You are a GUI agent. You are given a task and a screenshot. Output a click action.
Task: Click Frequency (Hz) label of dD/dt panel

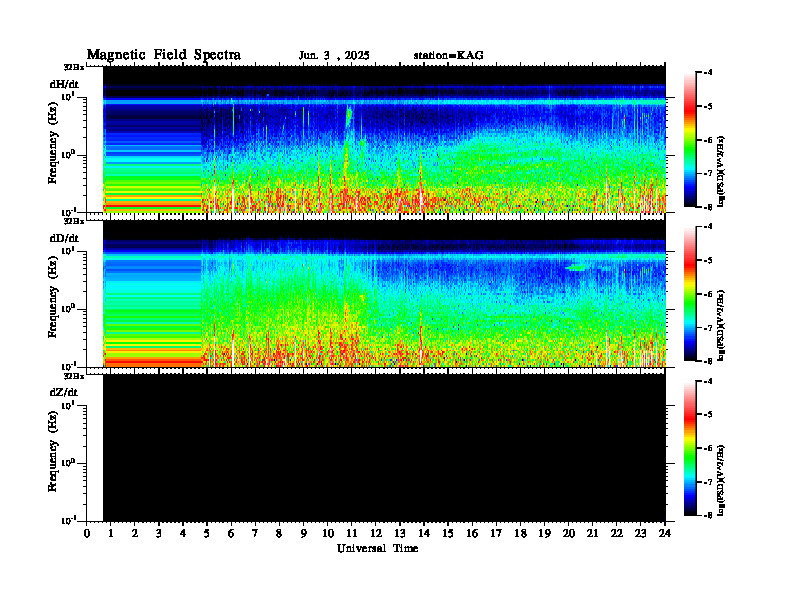coord(53,299)
